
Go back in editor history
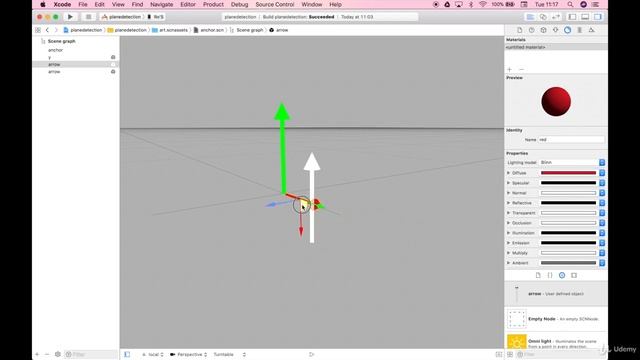coord(47,30)
